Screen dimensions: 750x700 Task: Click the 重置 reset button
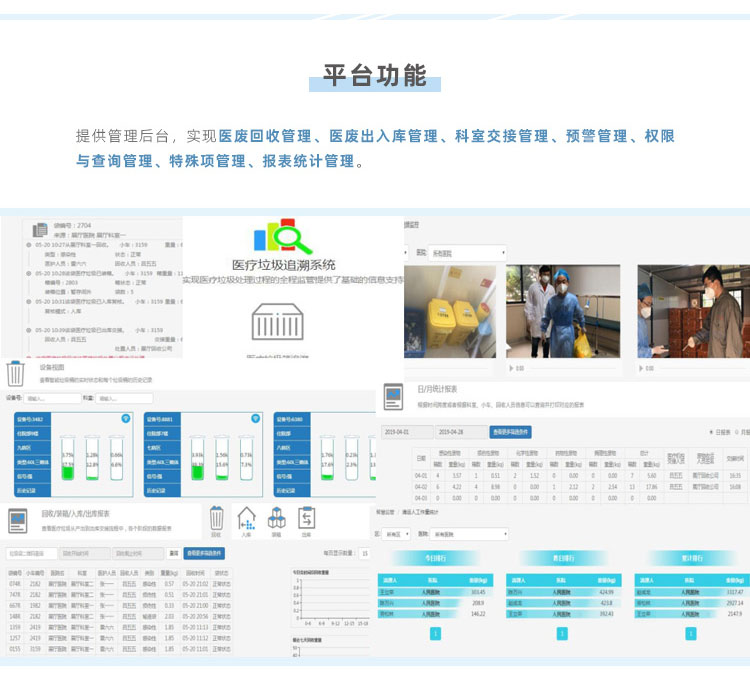coord(174,553)
